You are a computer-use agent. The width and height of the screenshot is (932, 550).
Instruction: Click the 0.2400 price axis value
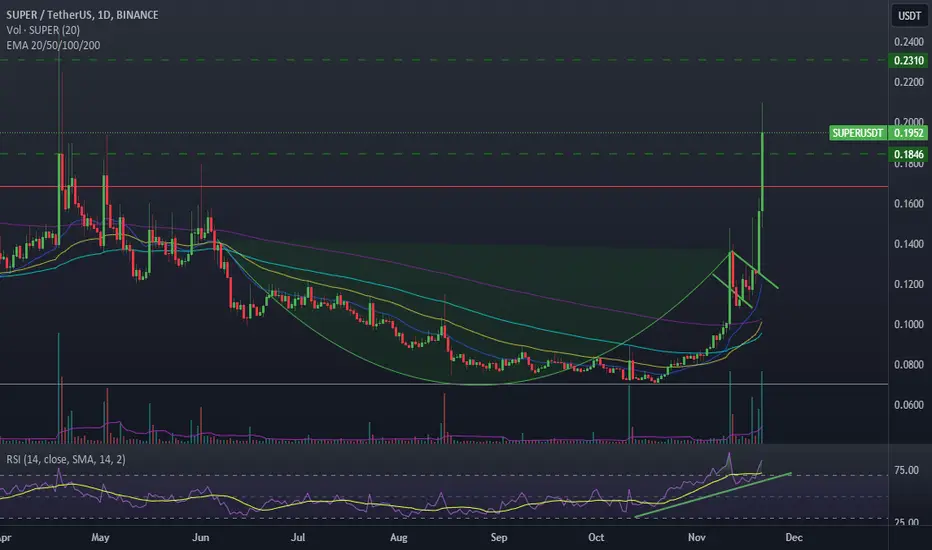point(909,42)
